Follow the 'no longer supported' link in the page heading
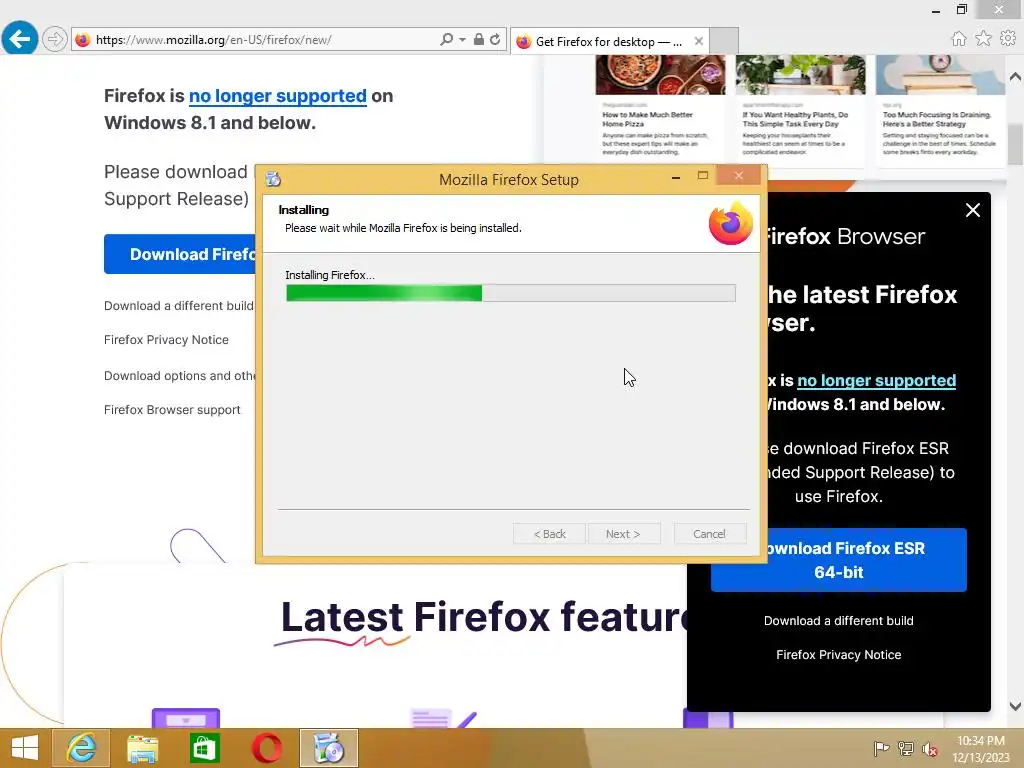The image size is (1024, 768). click(x=278, y=96)
